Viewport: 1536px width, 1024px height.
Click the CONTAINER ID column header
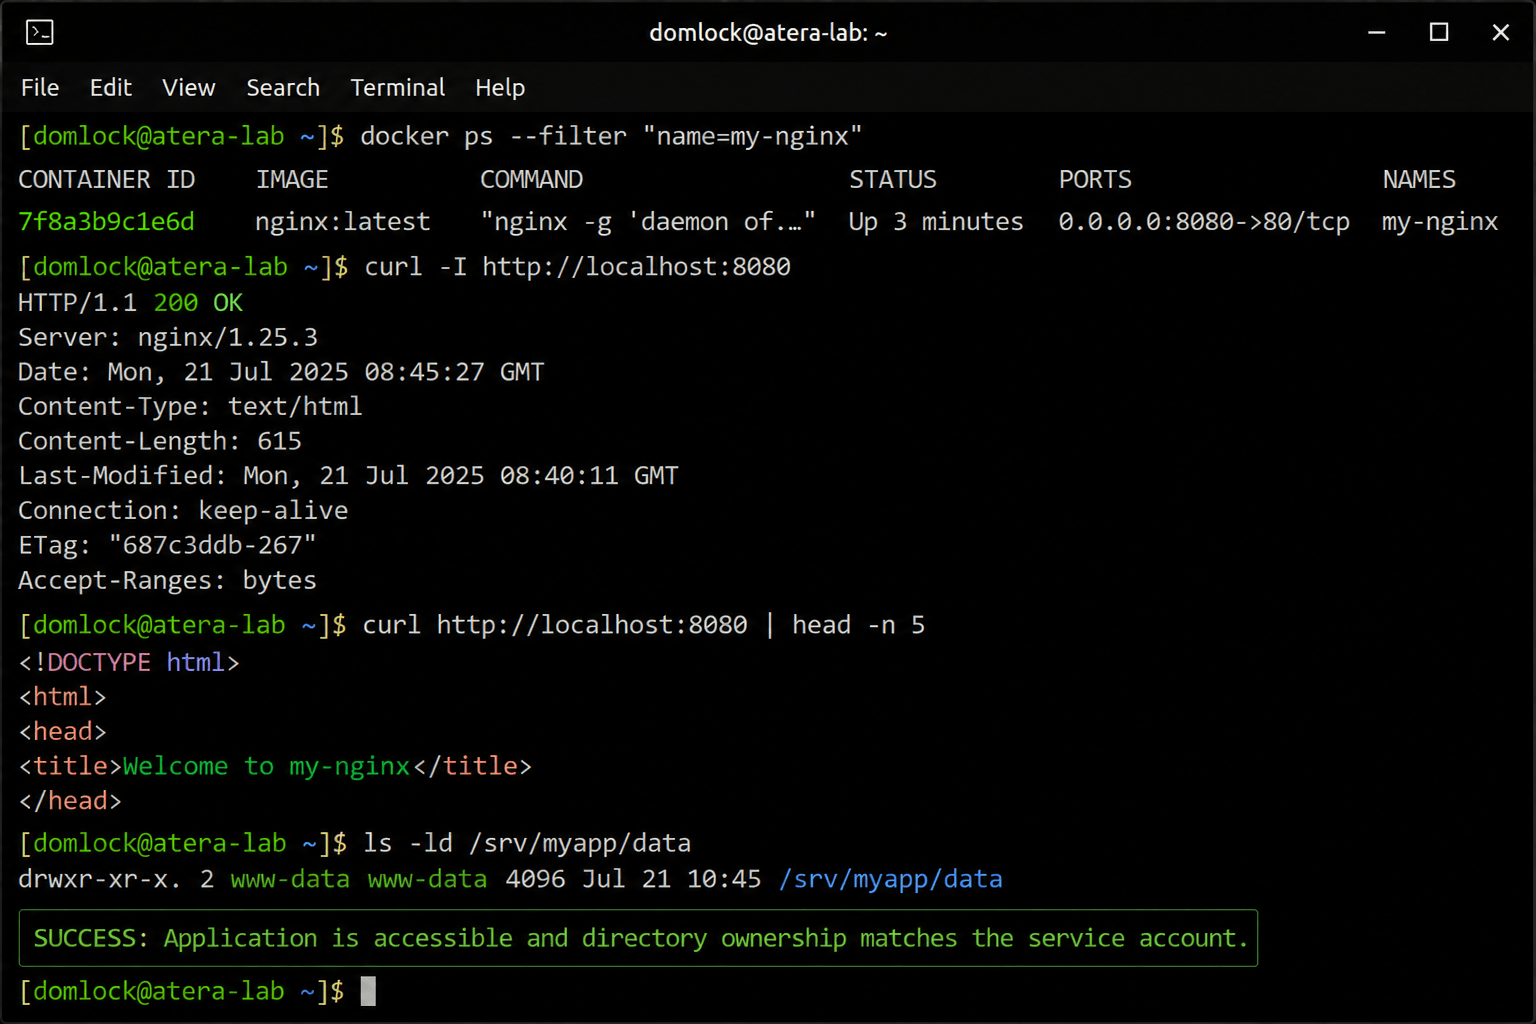click(107, 180)
